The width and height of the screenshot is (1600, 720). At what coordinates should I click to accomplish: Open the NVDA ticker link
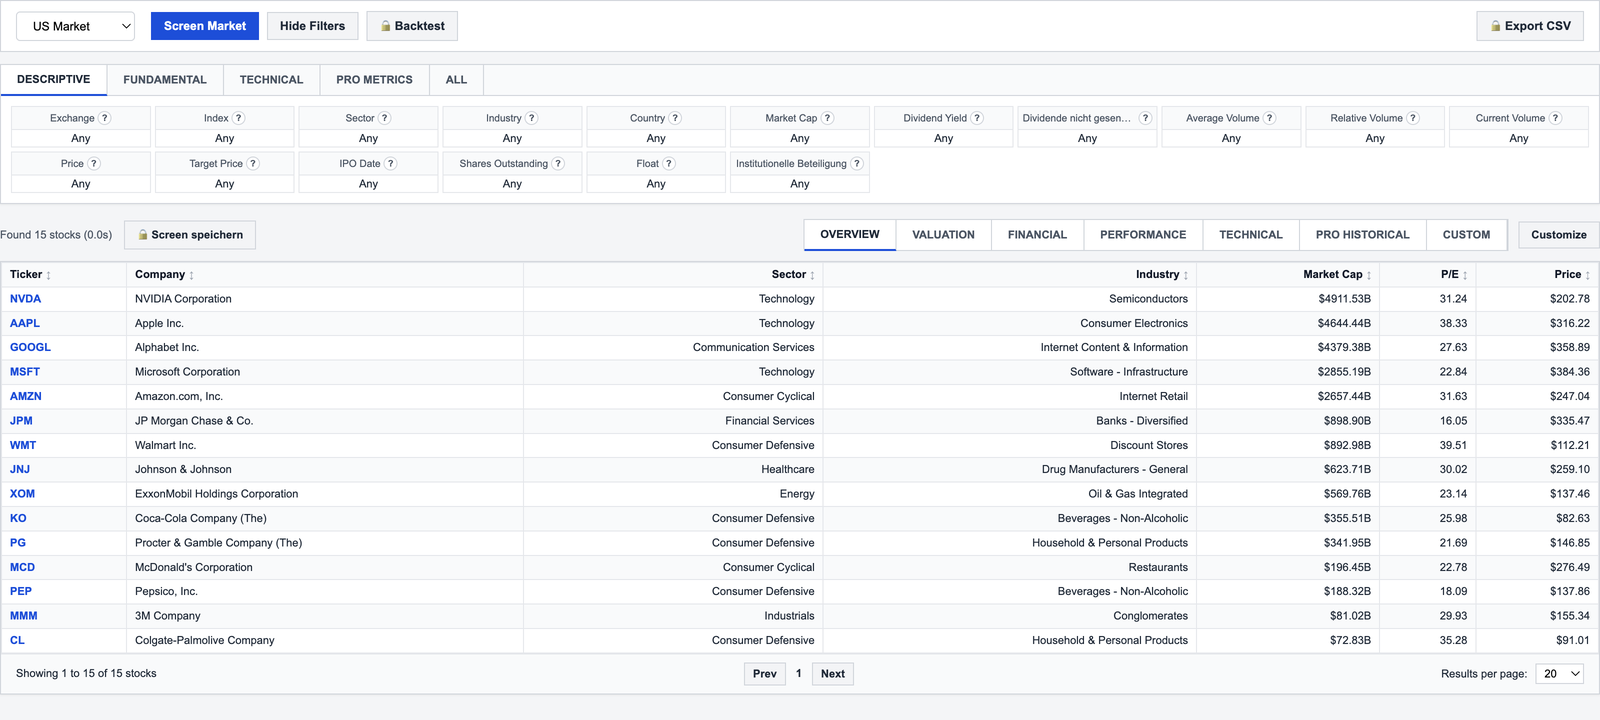click(26, 299)
